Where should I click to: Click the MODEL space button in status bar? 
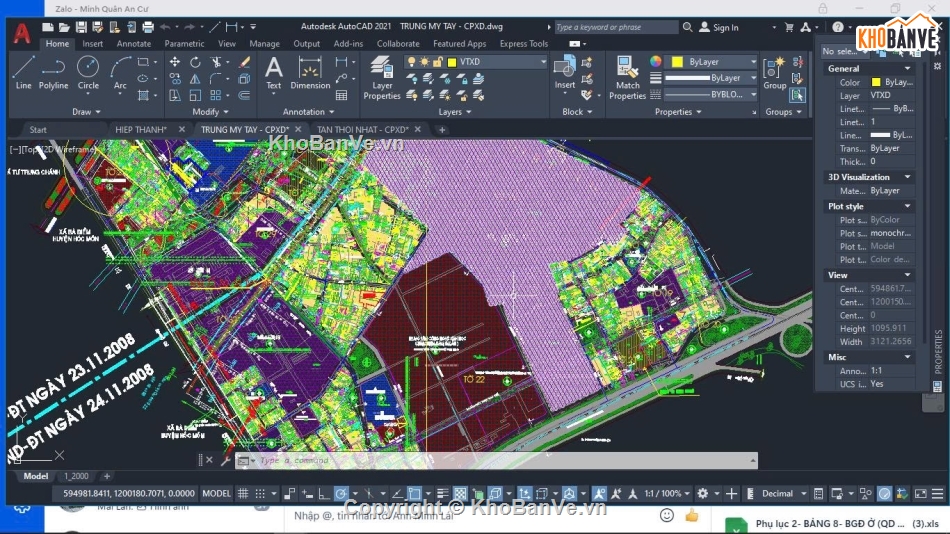tap(216, 493)
